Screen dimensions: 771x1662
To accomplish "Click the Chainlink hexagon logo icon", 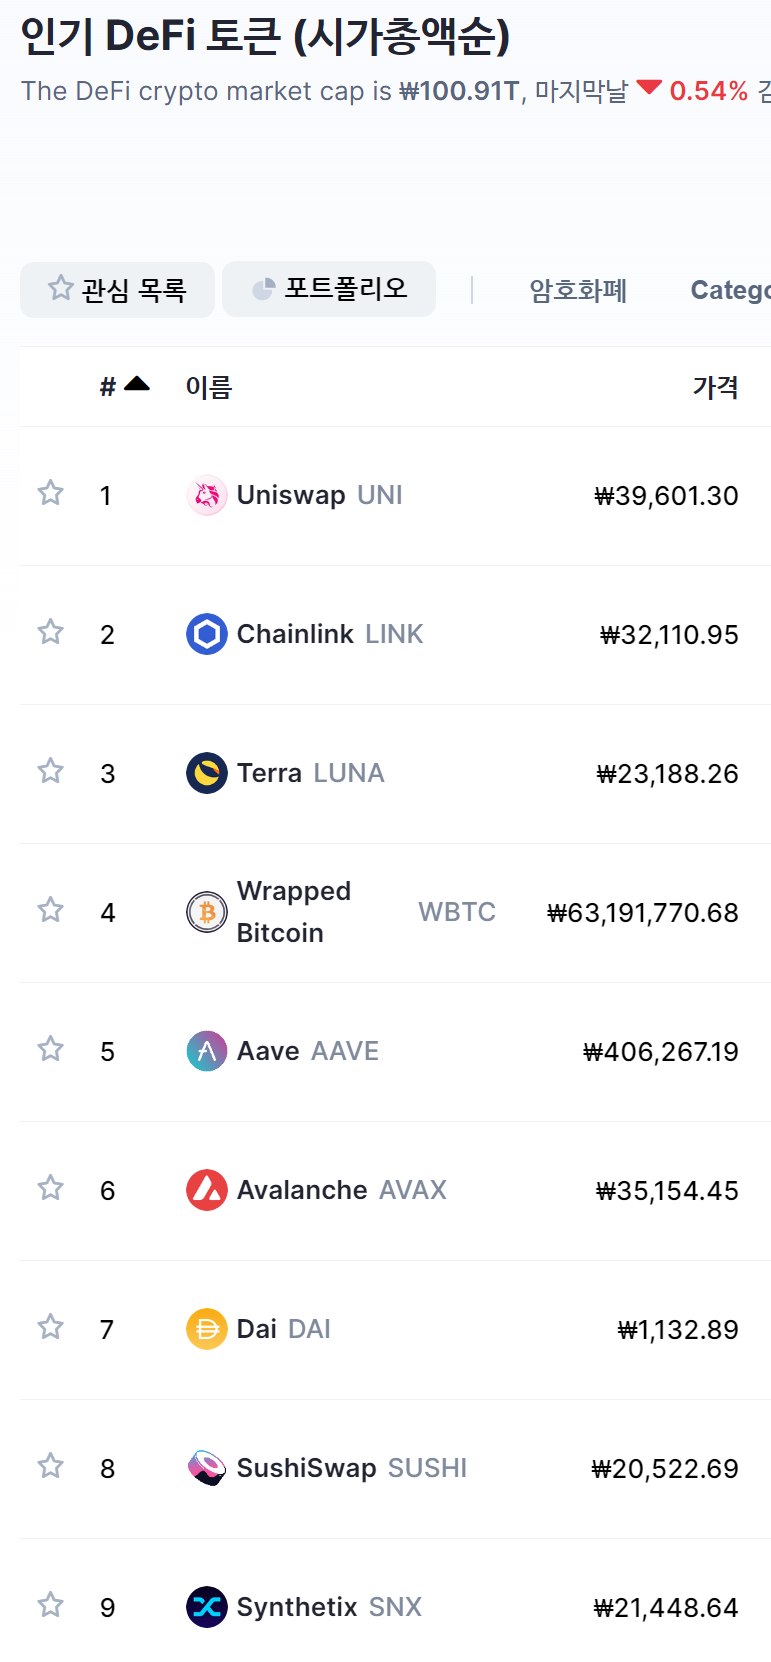I will coord(207,634).
